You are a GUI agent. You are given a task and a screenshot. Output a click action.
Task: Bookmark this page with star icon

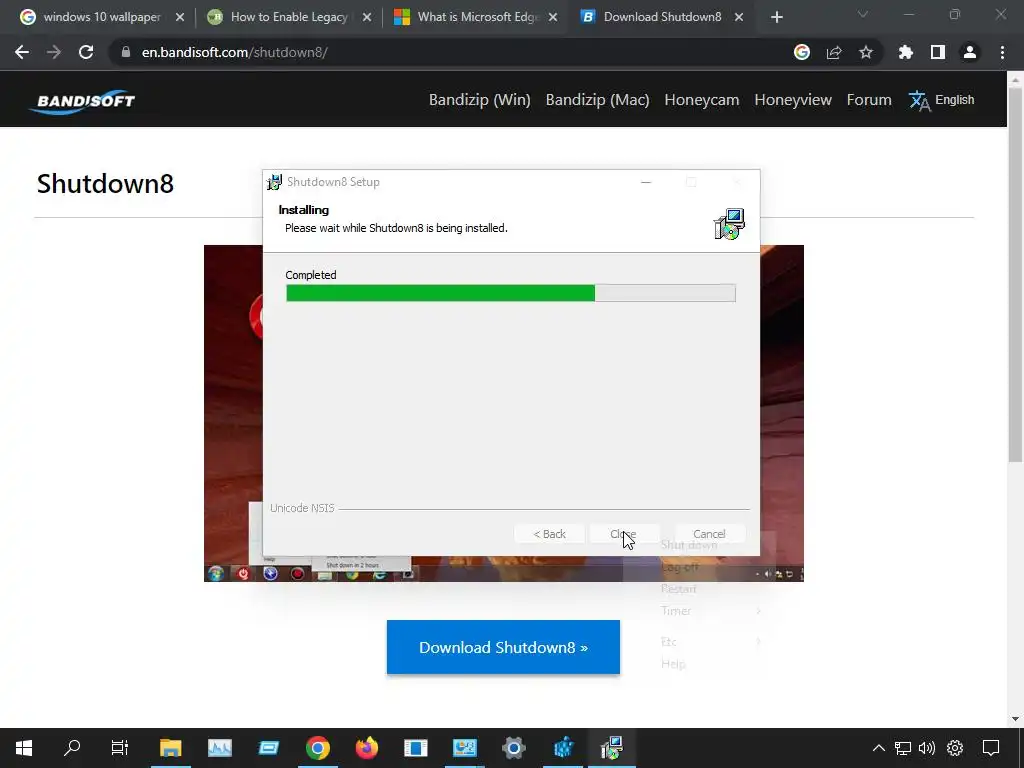(866, 52)
